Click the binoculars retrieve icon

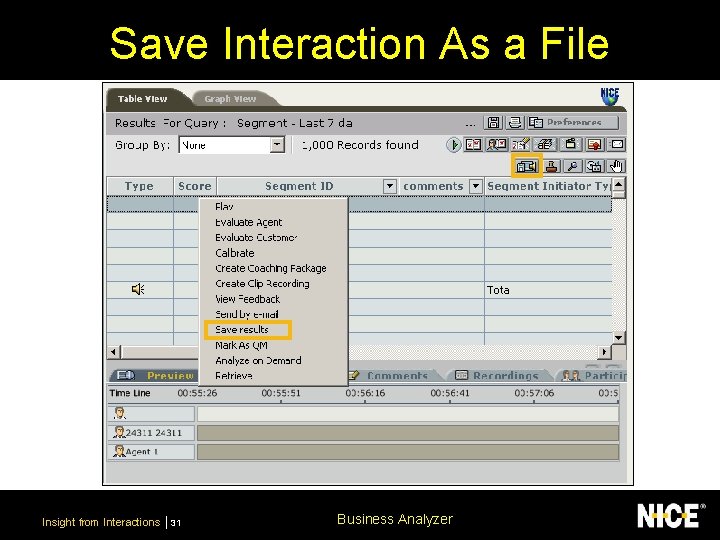[594, 166]
